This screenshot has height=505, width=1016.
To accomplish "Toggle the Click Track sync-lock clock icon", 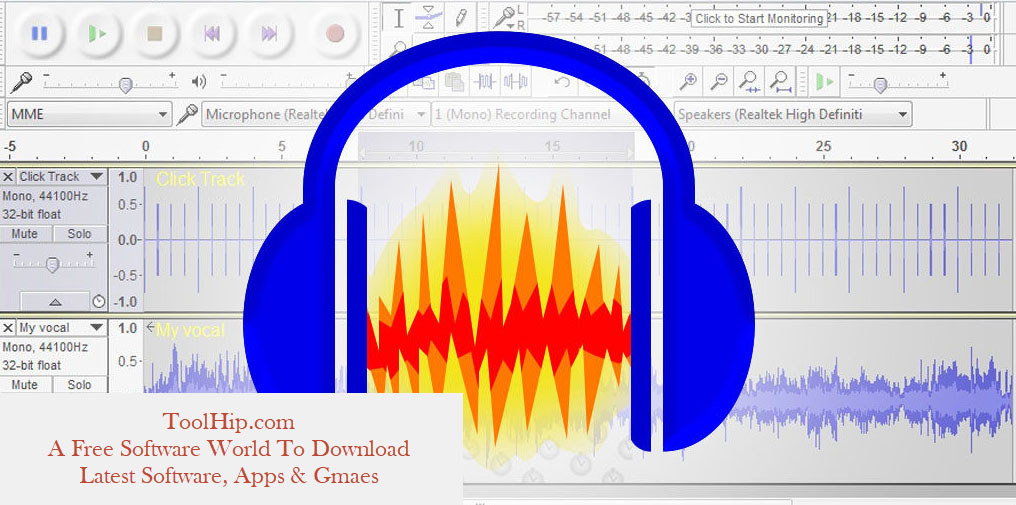I will pyautogui.click(x=98, y=301).
